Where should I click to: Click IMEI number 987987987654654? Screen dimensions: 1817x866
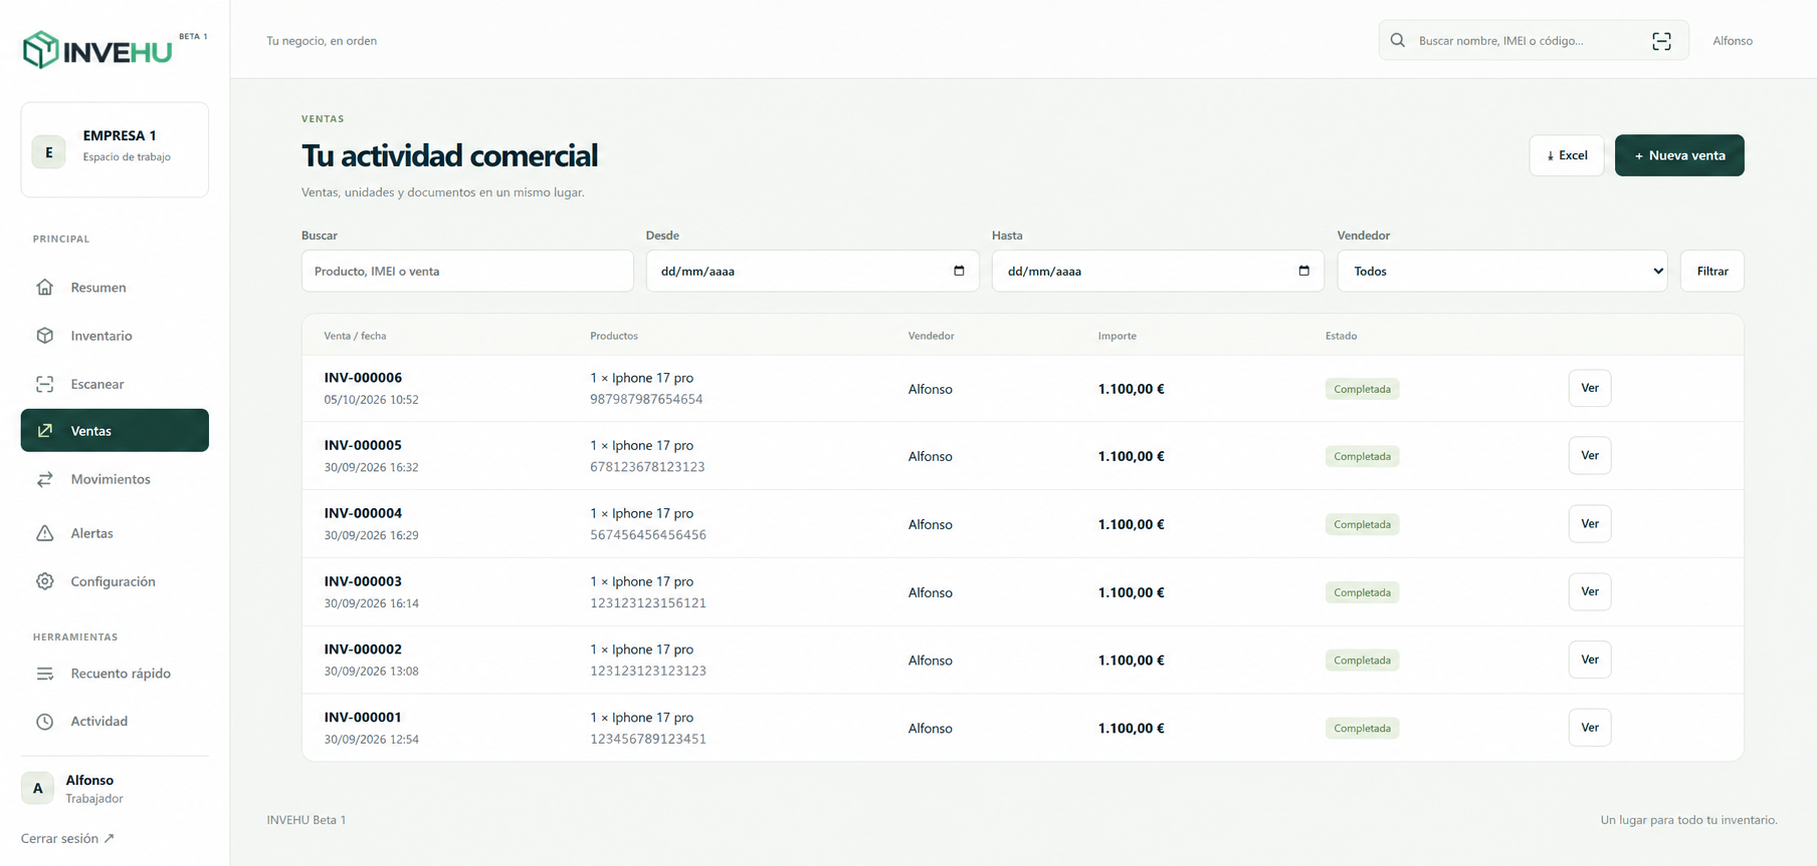pos(646,399)
